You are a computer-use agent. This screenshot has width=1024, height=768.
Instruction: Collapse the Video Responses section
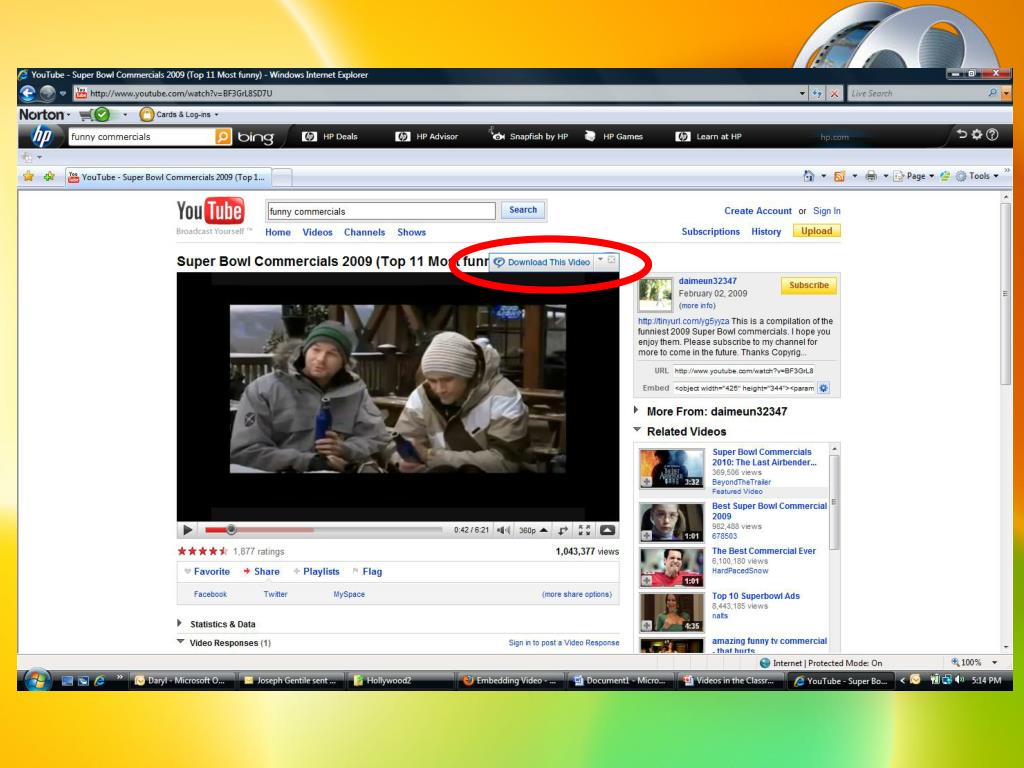[180, 642]
